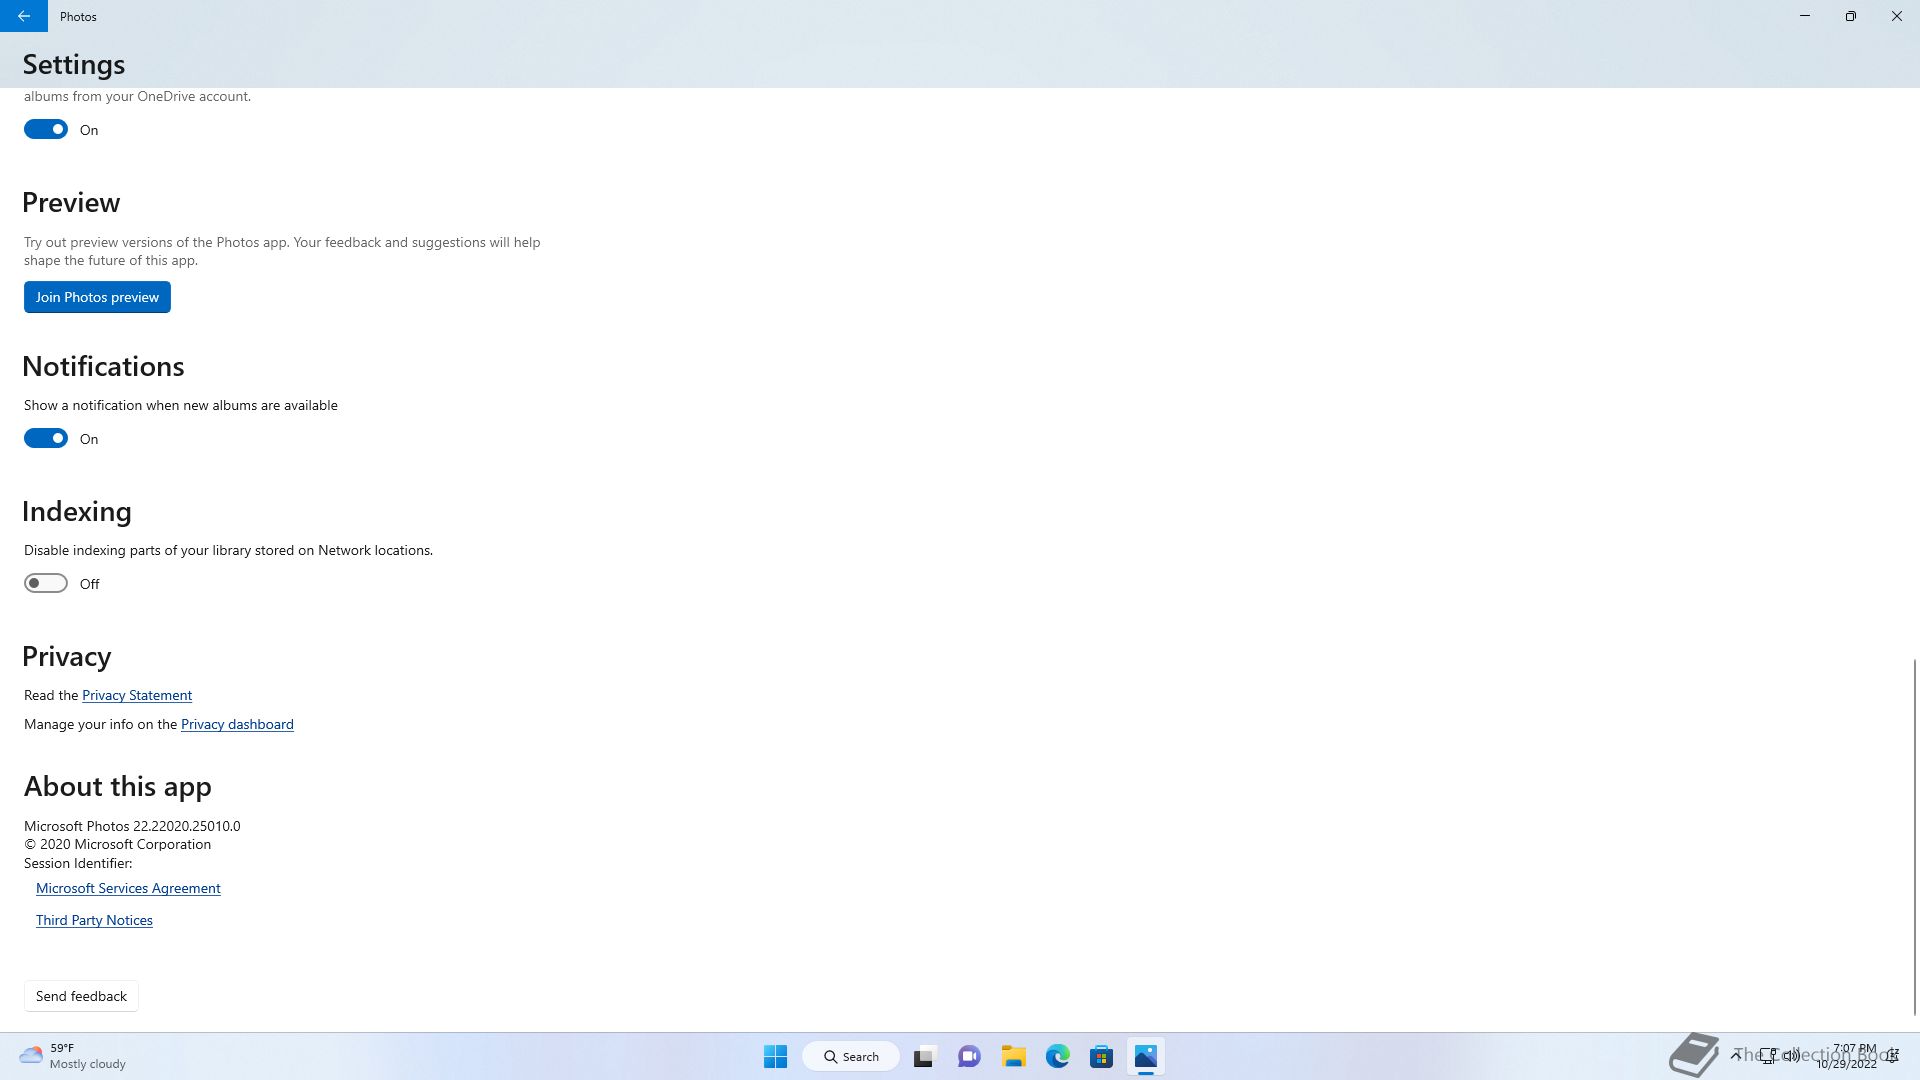Turn off the OneDrive albums toggle

(46, 129)
